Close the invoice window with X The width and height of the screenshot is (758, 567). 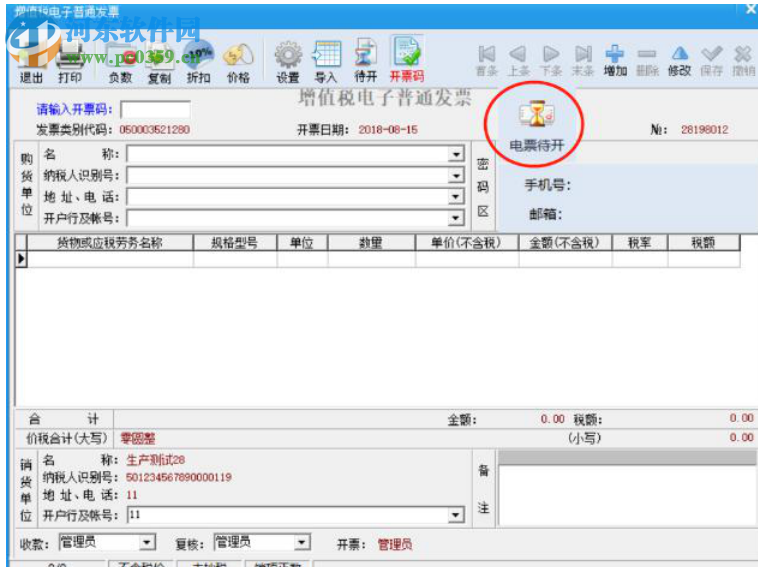[x=751, y=9]
